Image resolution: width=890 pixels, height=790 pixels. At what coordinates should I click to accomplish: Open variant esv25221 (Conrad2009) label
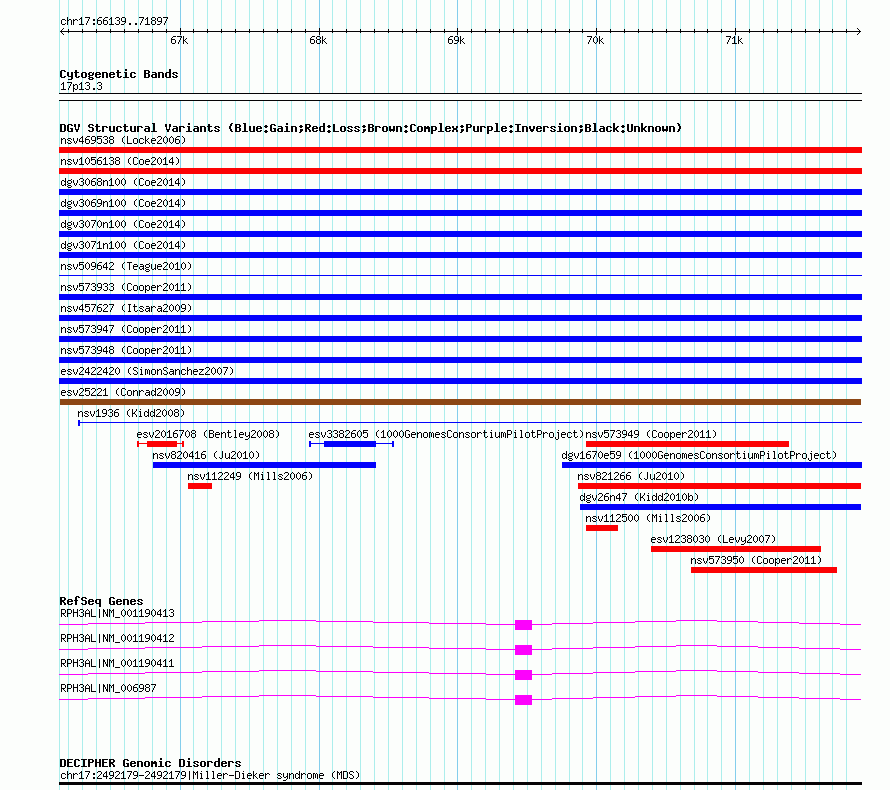123,392
